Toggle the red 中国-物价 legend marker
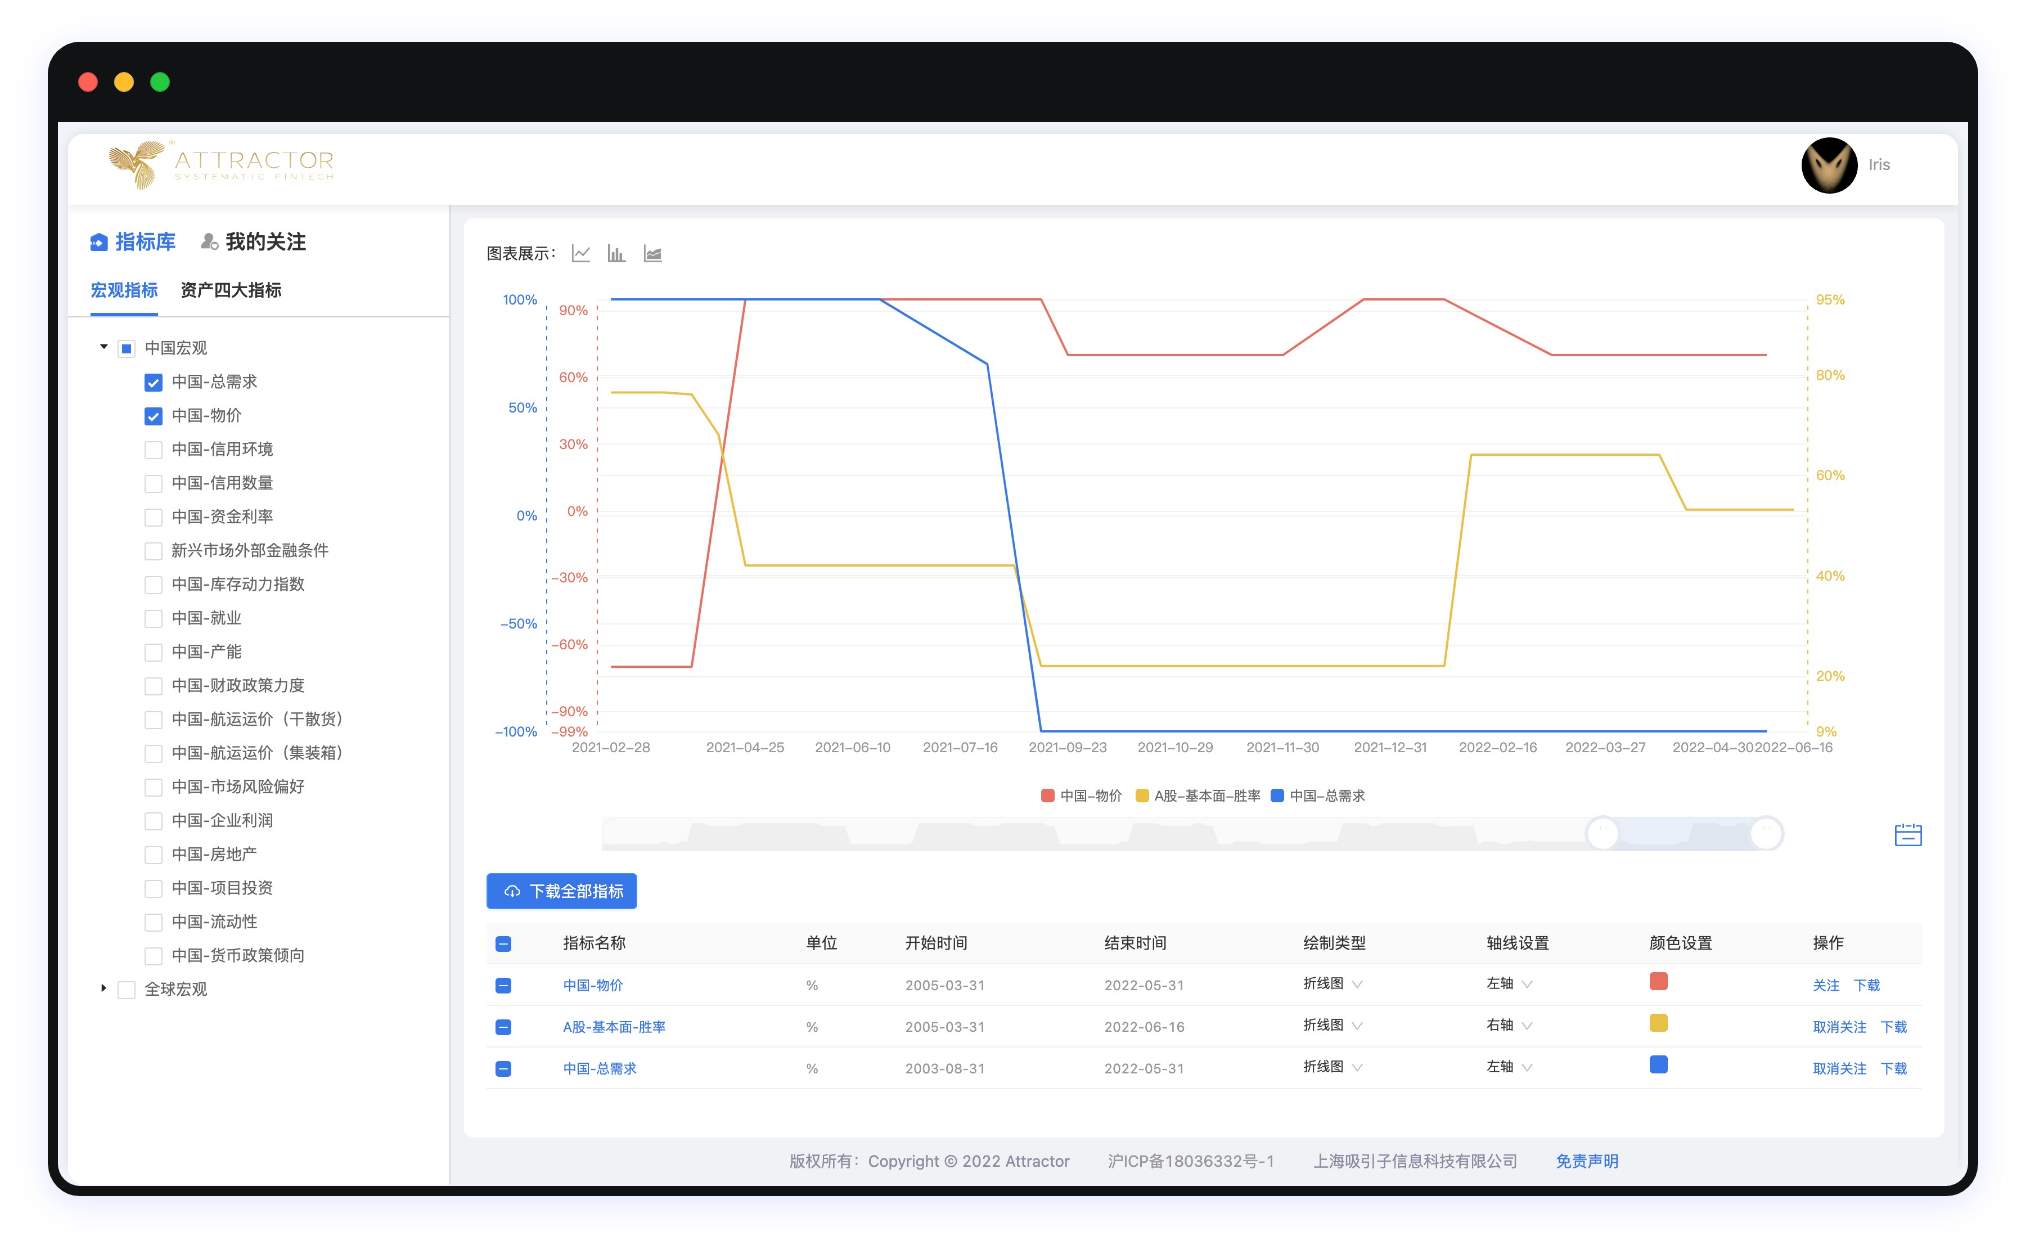The image size is (2026, 1250). 1047,796
